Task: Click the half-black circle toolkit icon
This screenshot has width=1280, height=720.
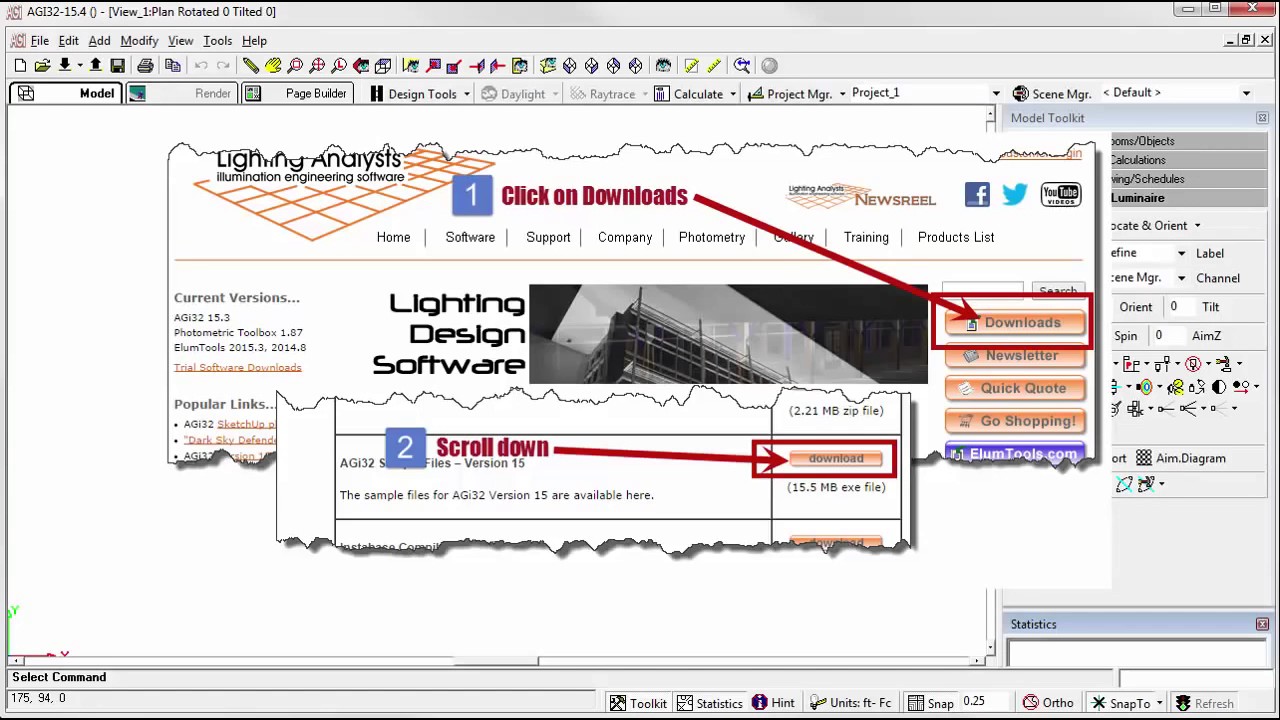Action: pyautogui.click(x=1219, y=386)
